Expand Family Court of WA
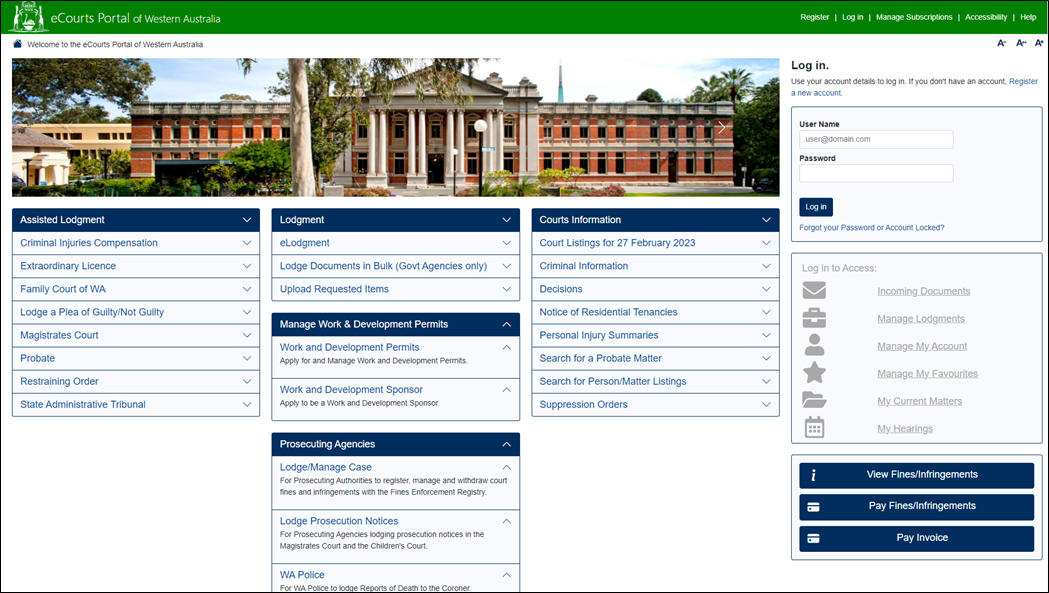This screenshot has width=1049, height=593. pyautogui.click(x=136, y=289)
